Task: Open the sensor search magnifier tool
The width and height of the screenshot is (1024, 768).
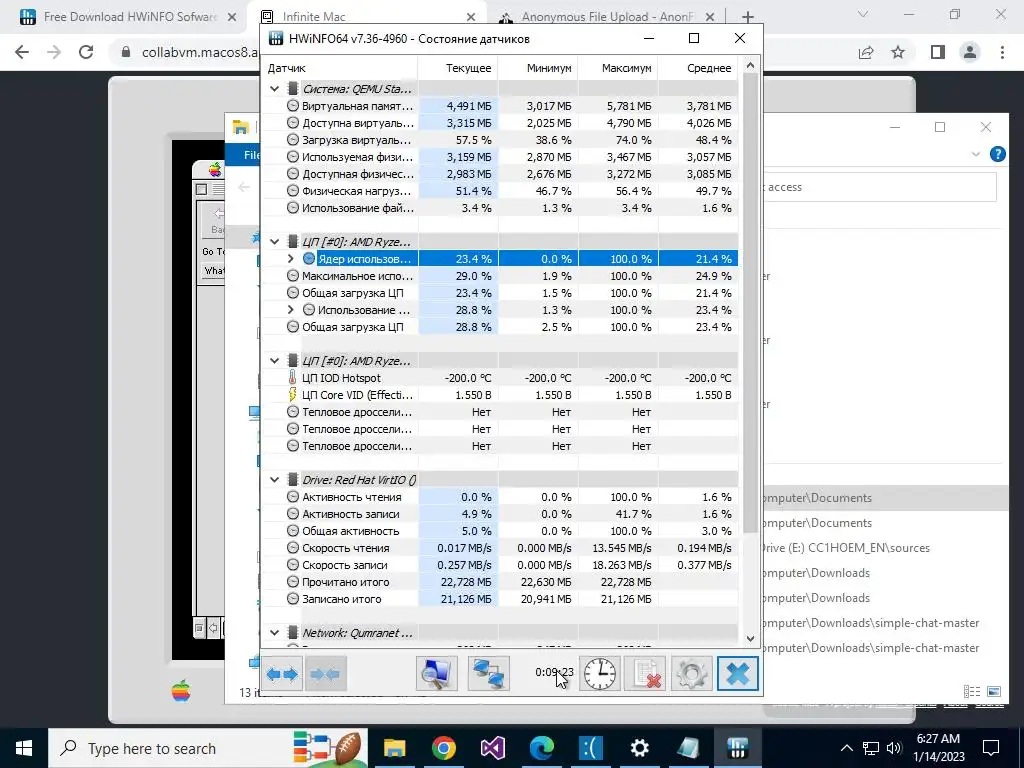Action: pyautogui.click(x=436, y=673)
